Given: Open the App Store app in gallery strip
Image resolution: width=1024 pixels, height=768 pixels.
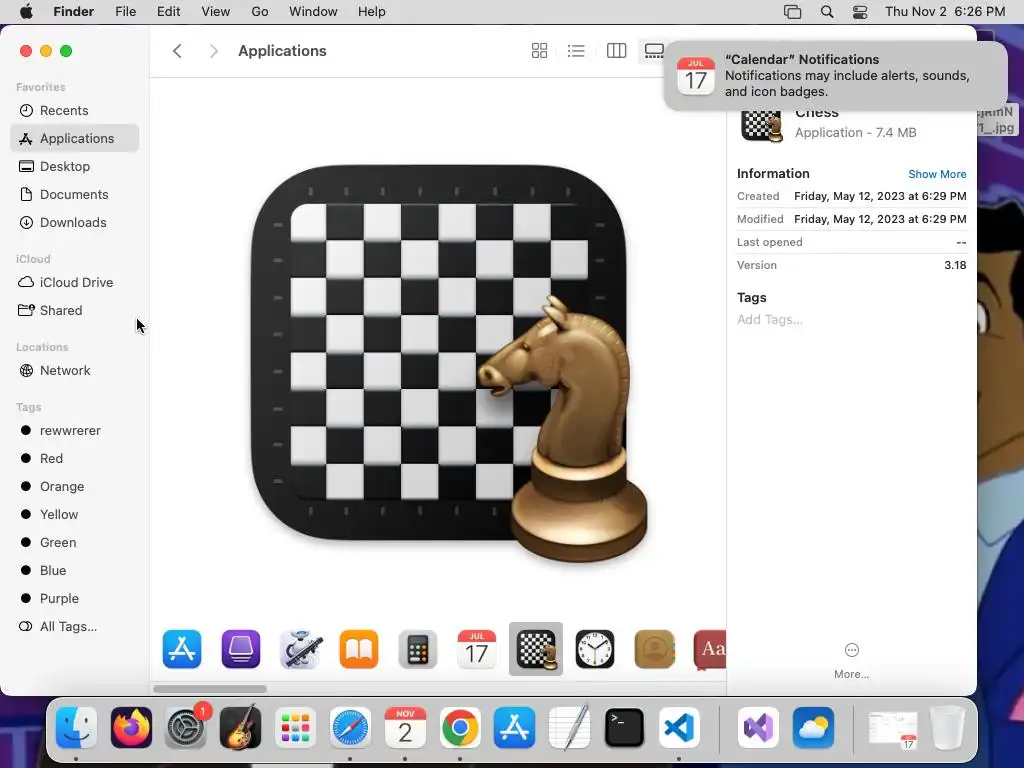Looking at the screenshot, I should (182, 648).
